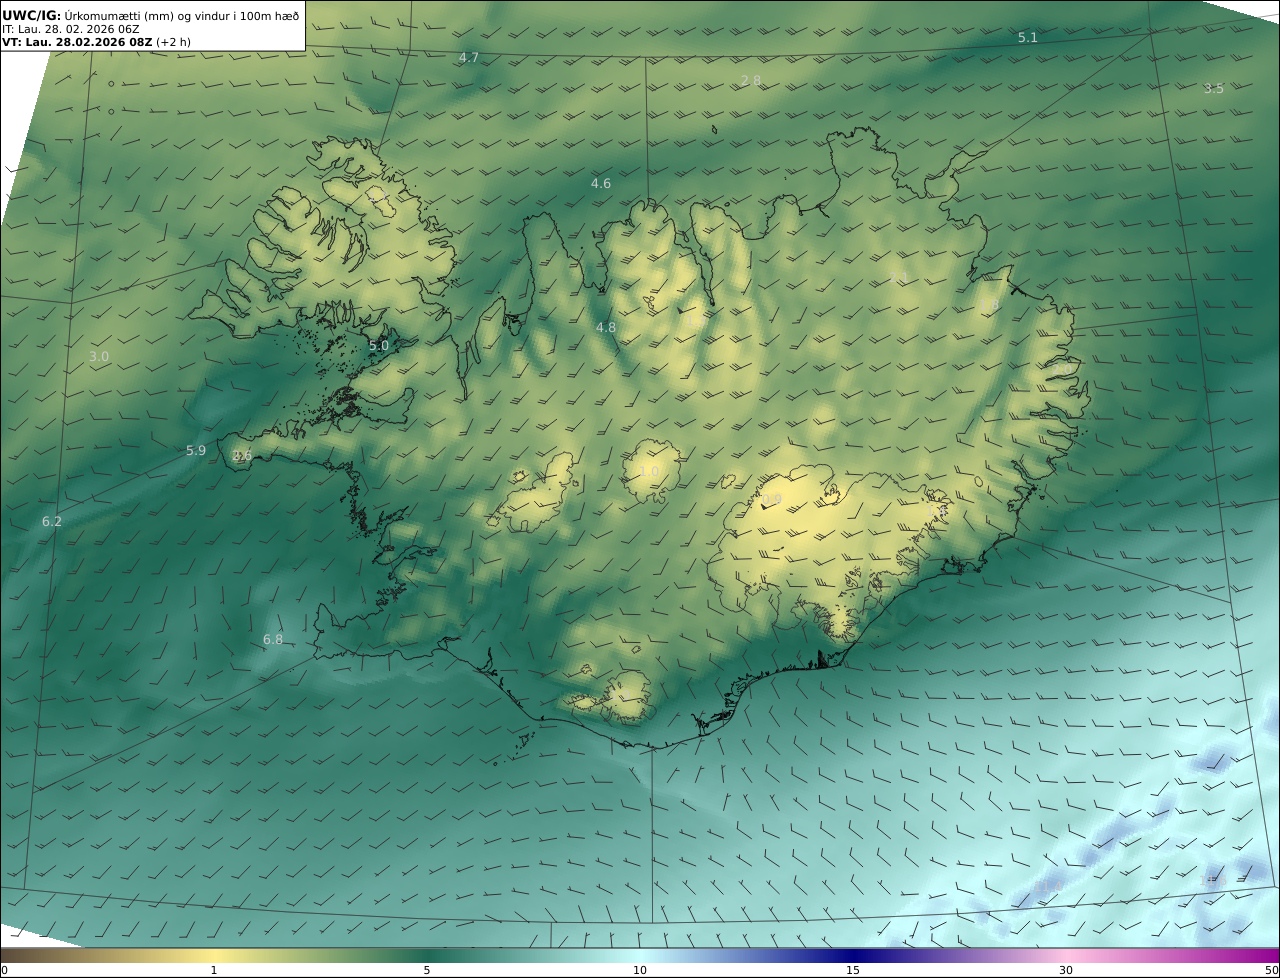Click the 4.7 value label on the map
The image size is (1280, 978).
pyautogui.click(x=469, y=58)
